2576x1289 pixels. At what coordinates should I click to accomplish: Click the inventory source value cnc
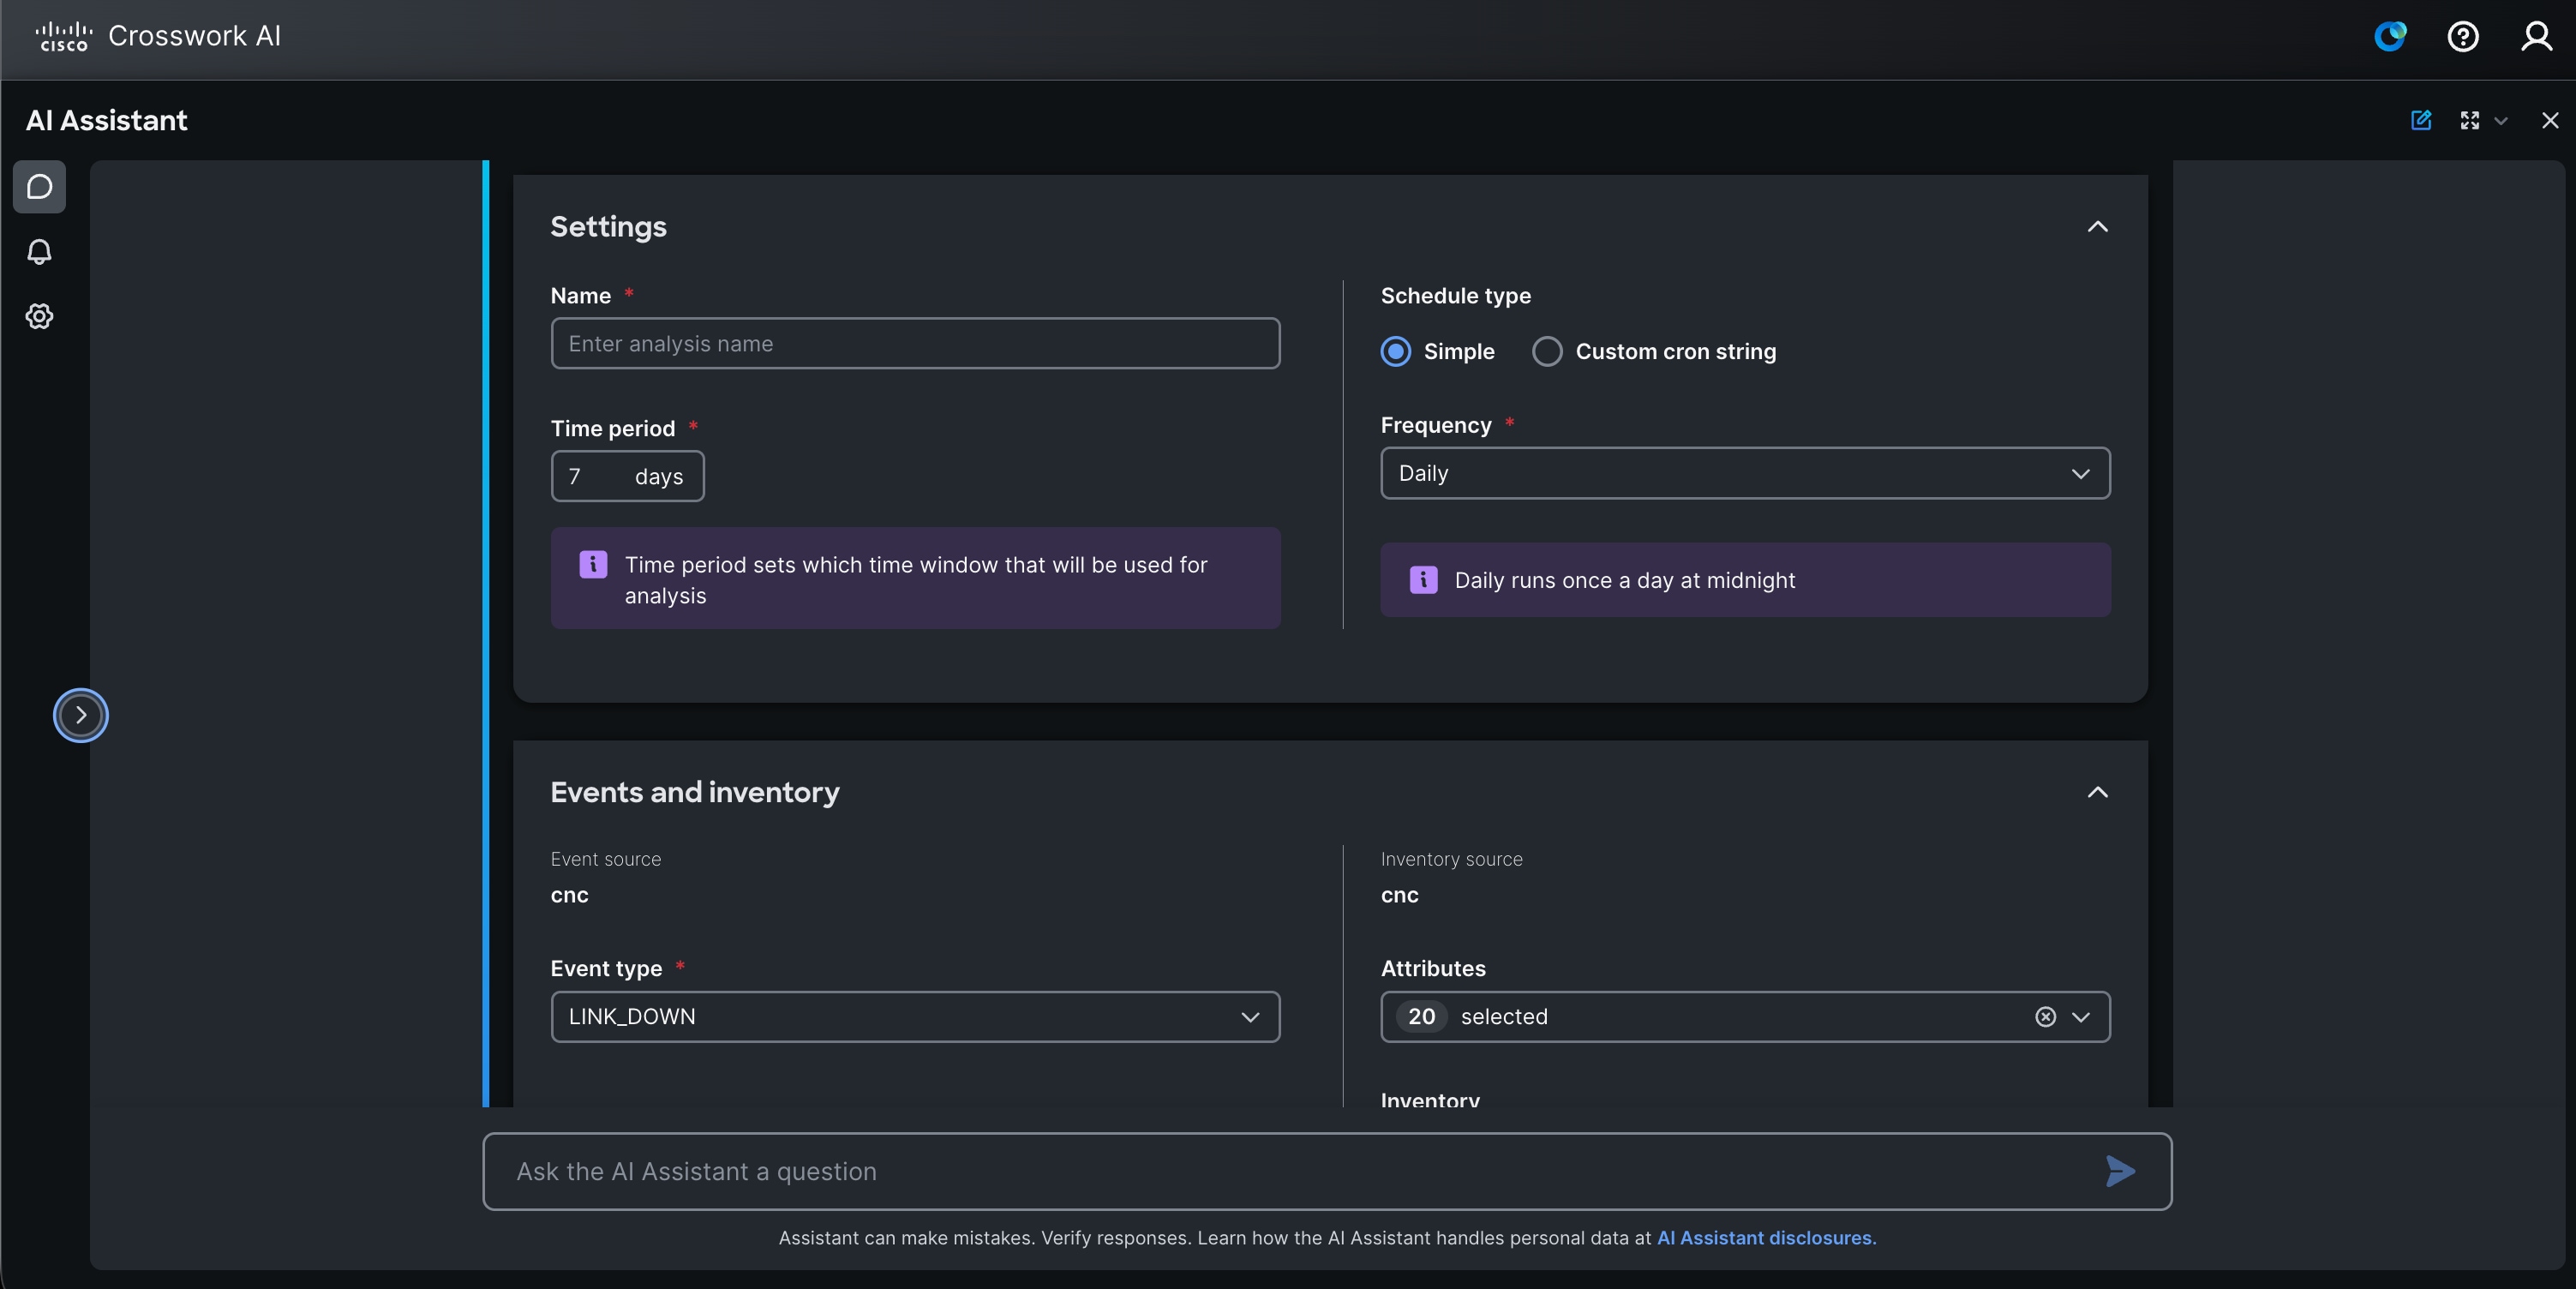(x=1399, y=895)
